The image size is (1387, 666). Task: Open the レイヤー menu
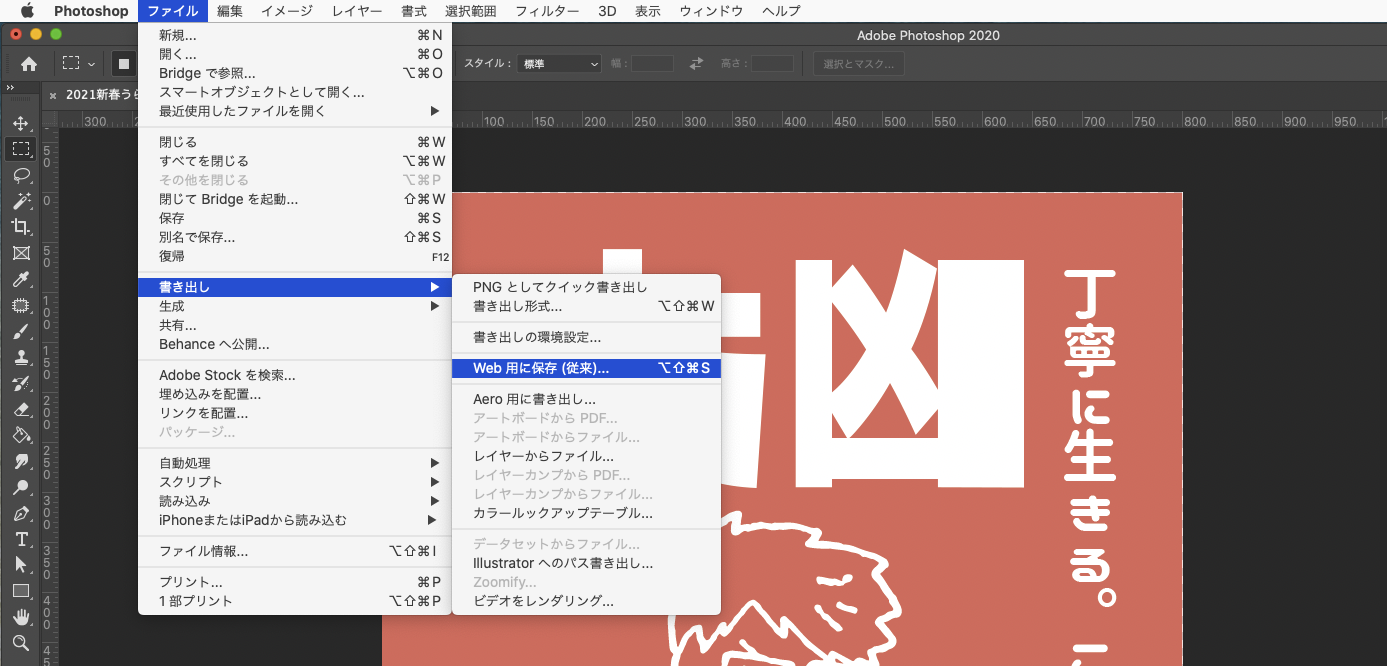357,11
